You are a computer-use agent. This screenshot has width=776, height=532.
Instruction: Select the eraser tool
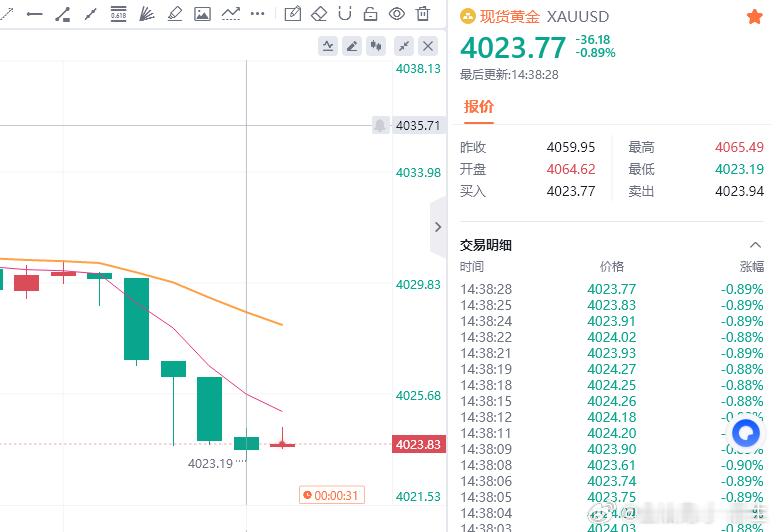pyautogui.click(x=319, y=14)
